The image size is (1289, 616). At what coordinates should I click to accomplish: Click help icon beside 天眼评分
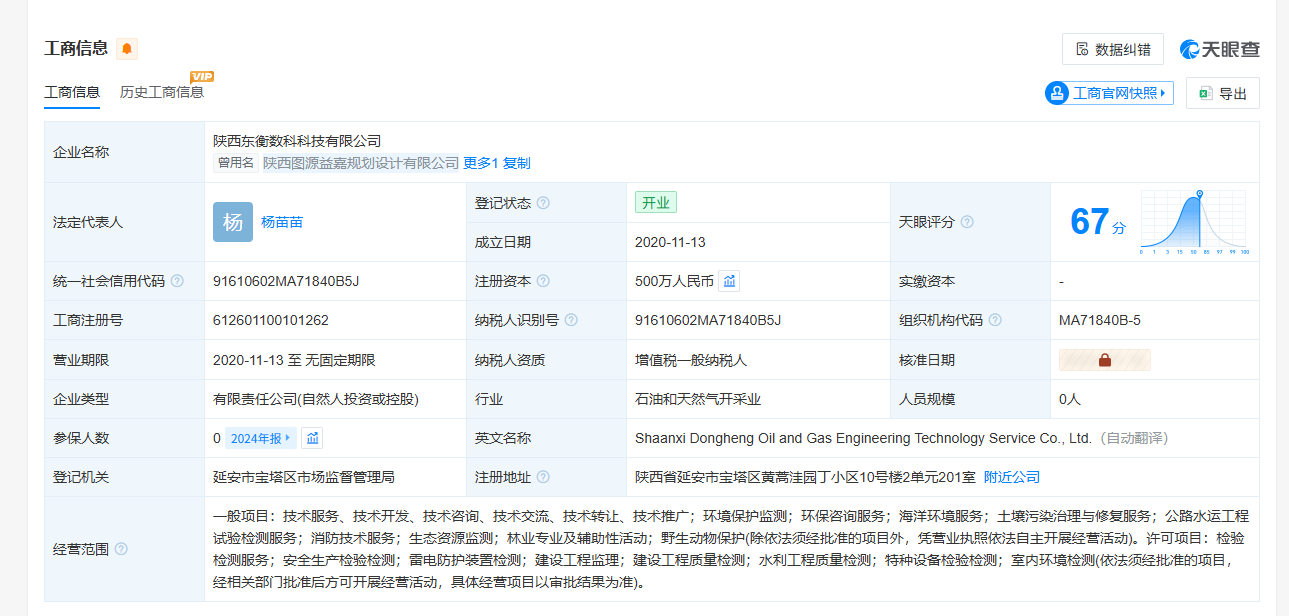tap(967, 222)
